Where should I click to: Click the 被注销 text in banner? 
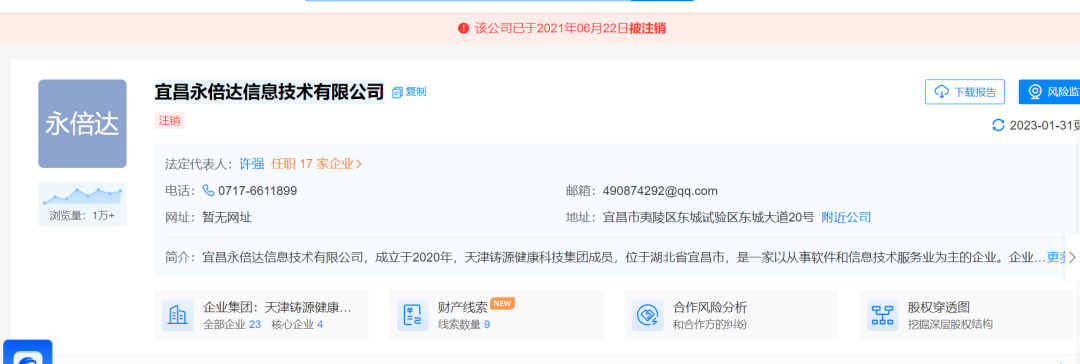pos(647,28)
